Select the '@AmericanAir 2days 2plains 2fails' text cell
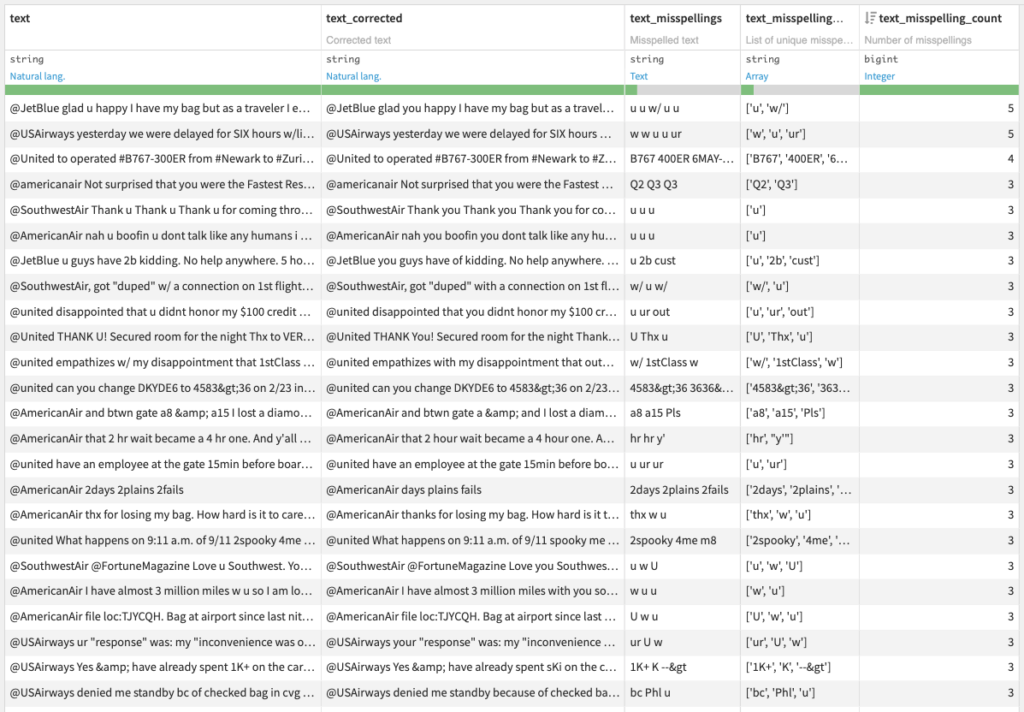The width and height of the screenshot is (1024, 712). (x=97, y=490)
